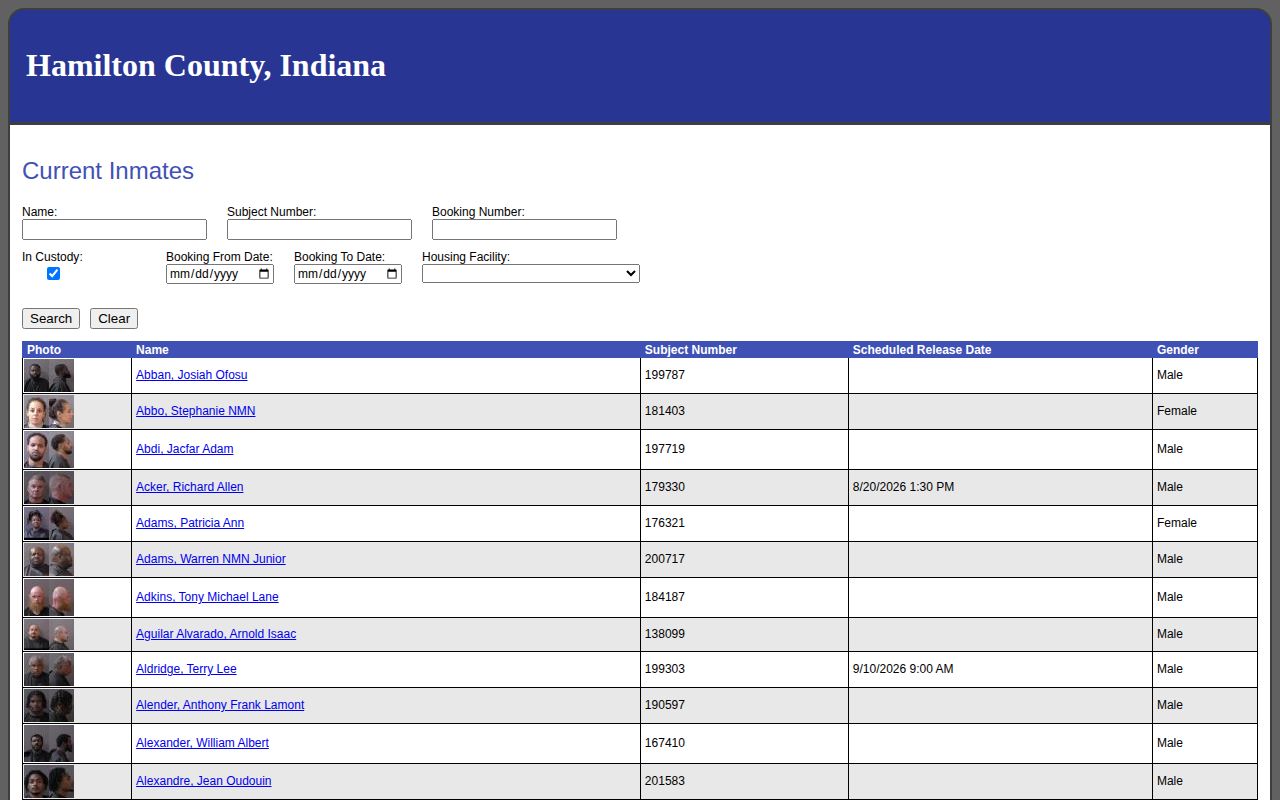The image size is (1280, 800).
Task: Open Adkins, Tony Michael Lane link
Action: click(207, 597)
